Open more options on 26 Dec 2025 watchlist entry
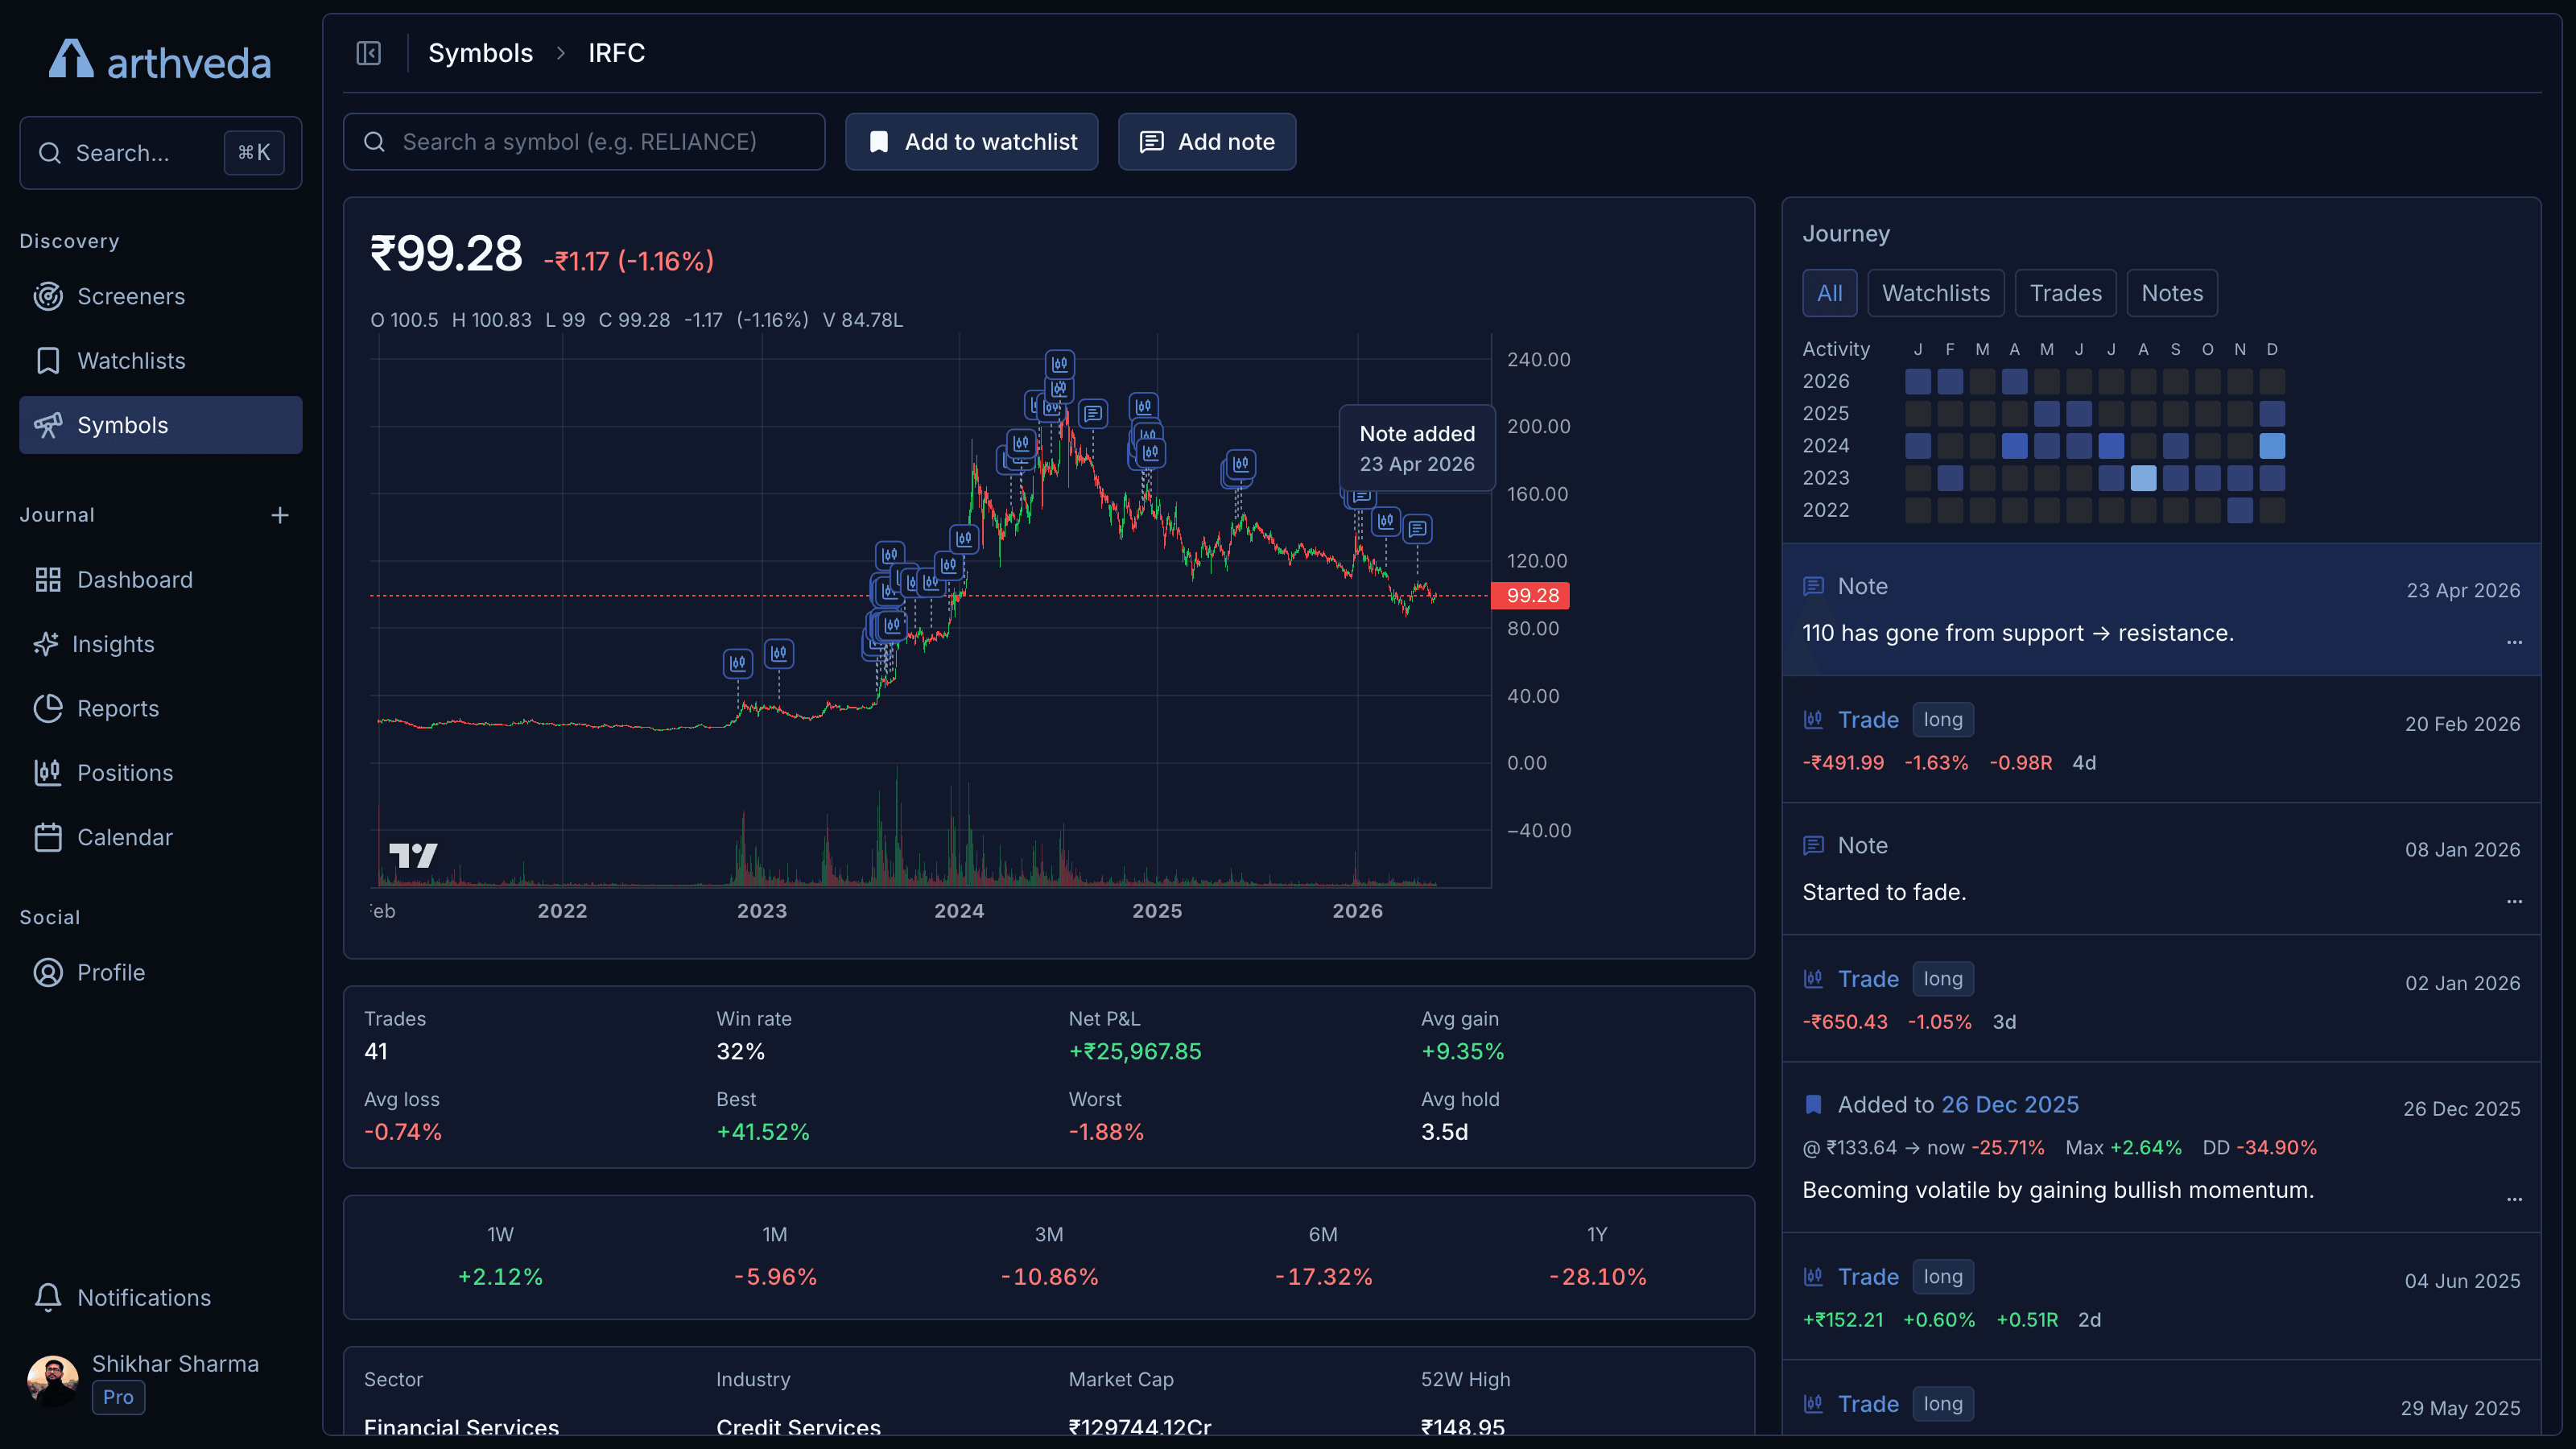The width and height of the screenshot is (2576, 1449). (x=2514, y=1199)
